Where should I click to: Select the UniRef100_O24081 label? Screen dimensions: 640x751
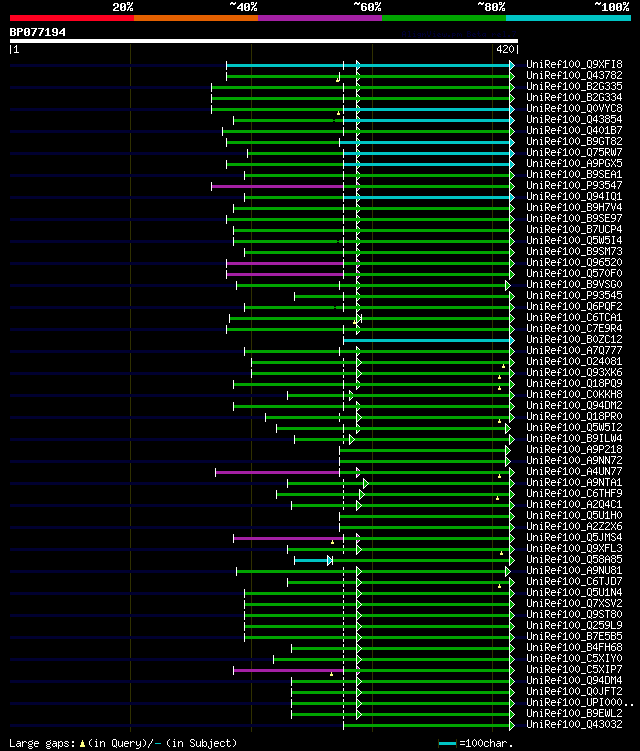click(574, 362)
